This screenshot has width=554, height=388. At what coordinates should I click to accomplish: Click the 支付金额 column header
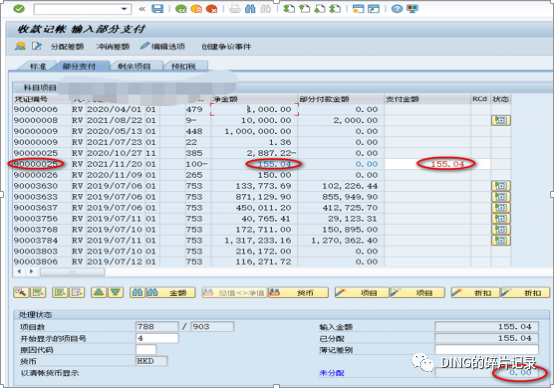coord(428,99)
